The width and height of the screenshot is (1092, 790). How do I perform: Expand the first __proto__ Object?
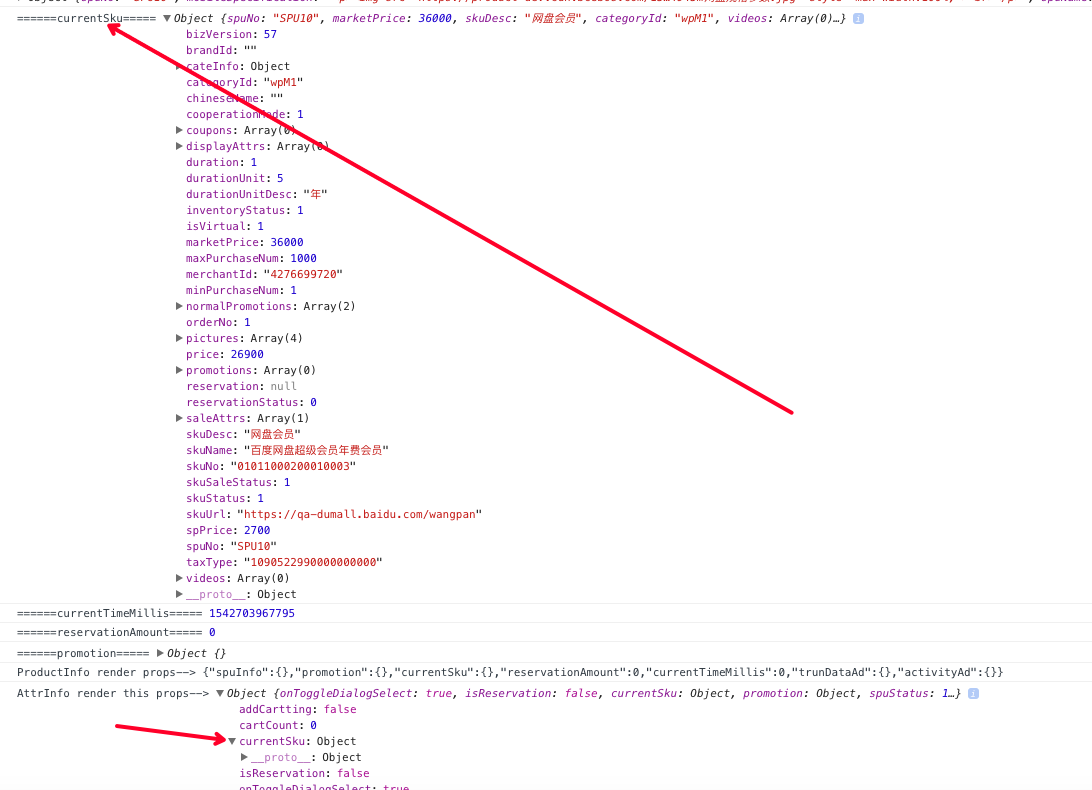(x=179, y=594)
